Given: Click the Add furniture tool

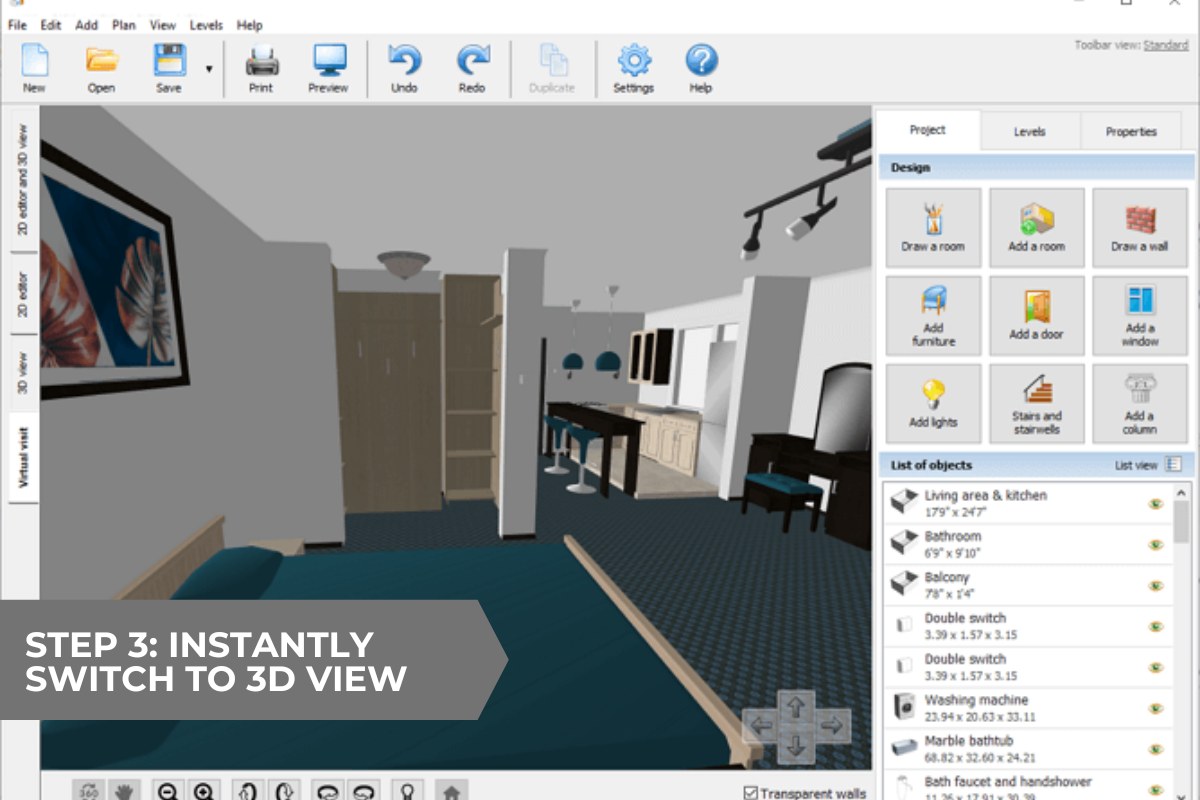Looking at the screenshot, I should 932,316.
